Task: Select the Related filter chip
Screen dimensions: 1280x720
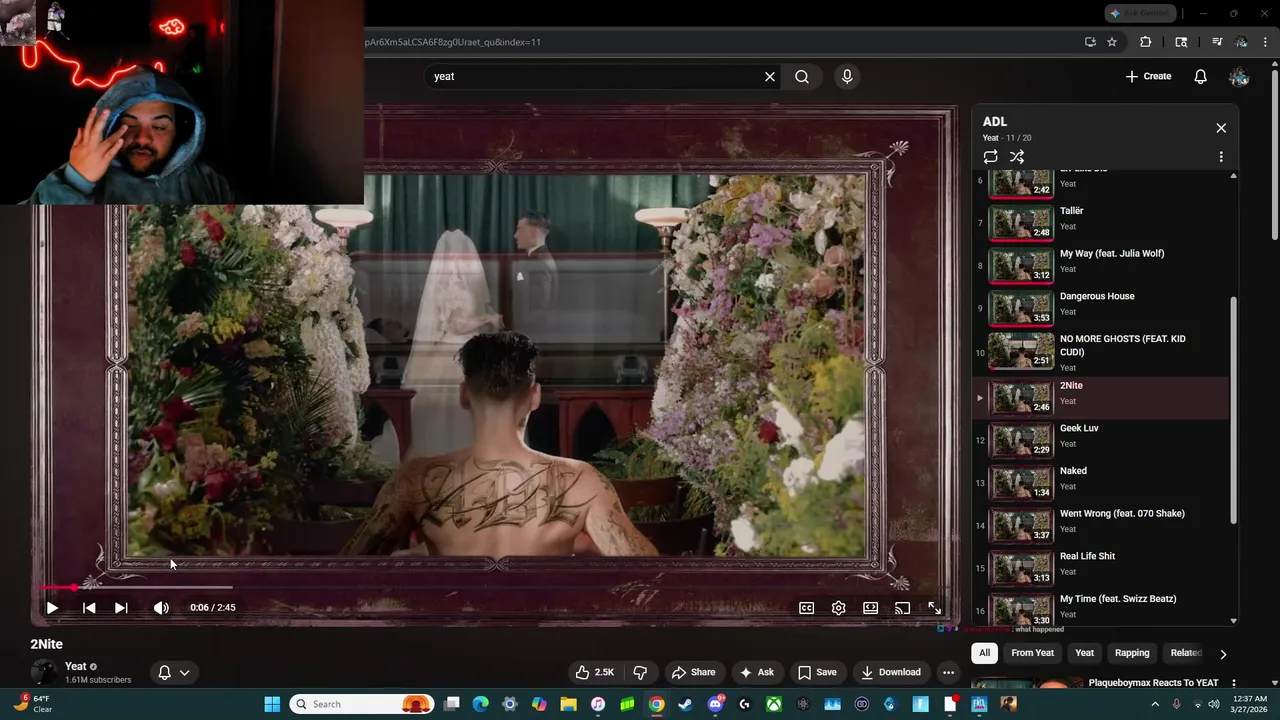Action: (x=1185, y=653)
